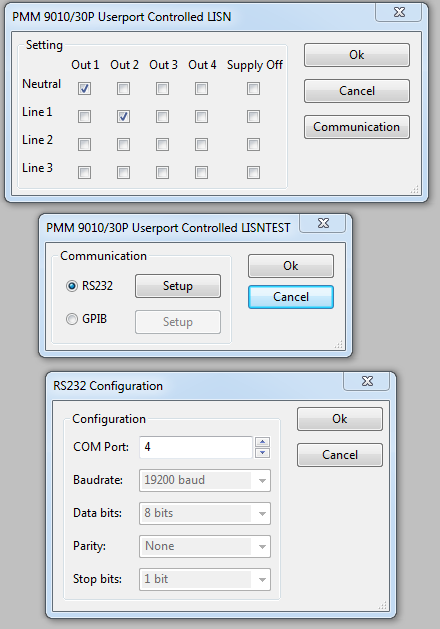Screen dimensions: 440x629
Task: Increase COM Port with up arrow
Action: (263, 442)
